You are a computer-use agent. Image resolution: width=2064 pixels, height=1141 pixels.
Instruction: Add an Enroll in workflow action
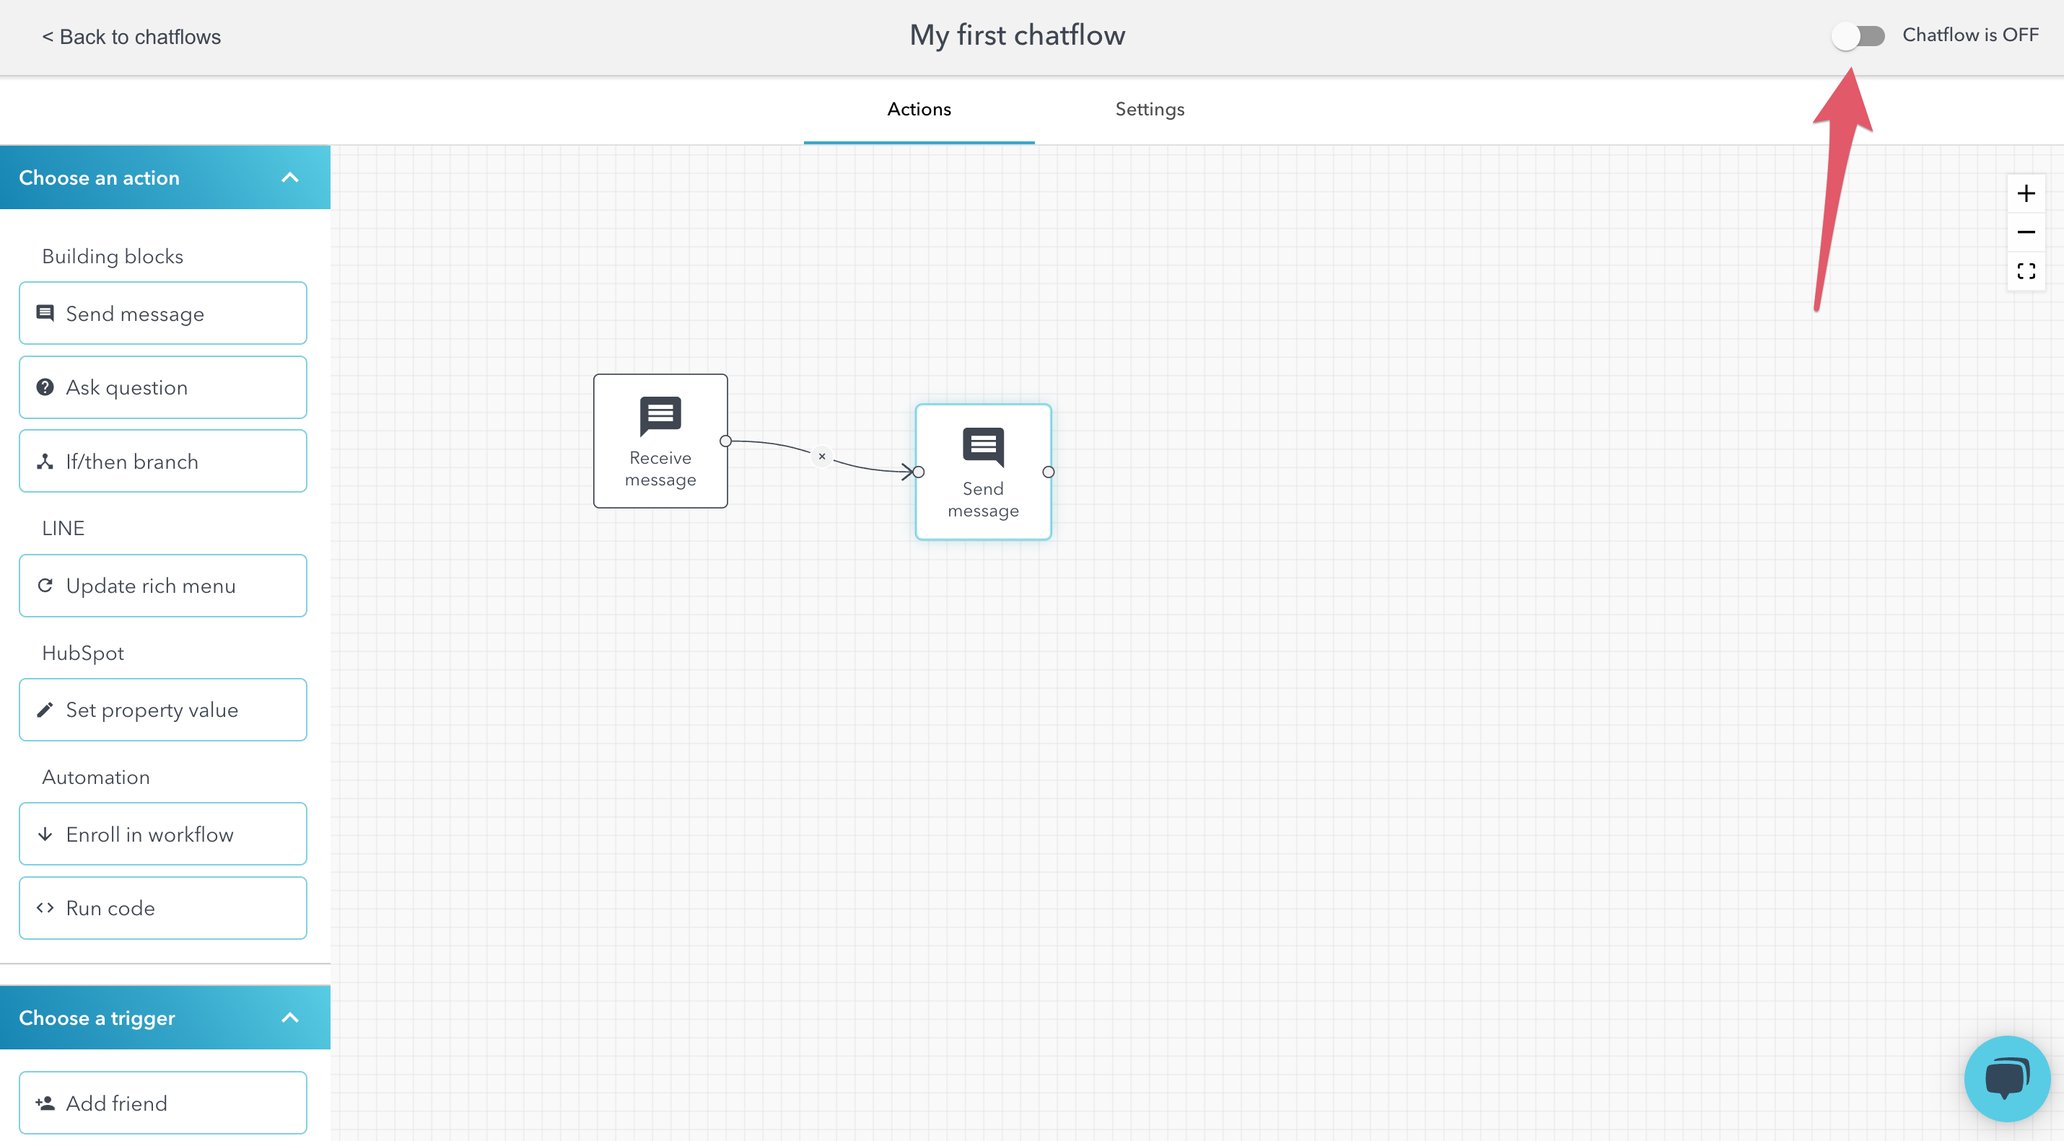click(162, 833)
